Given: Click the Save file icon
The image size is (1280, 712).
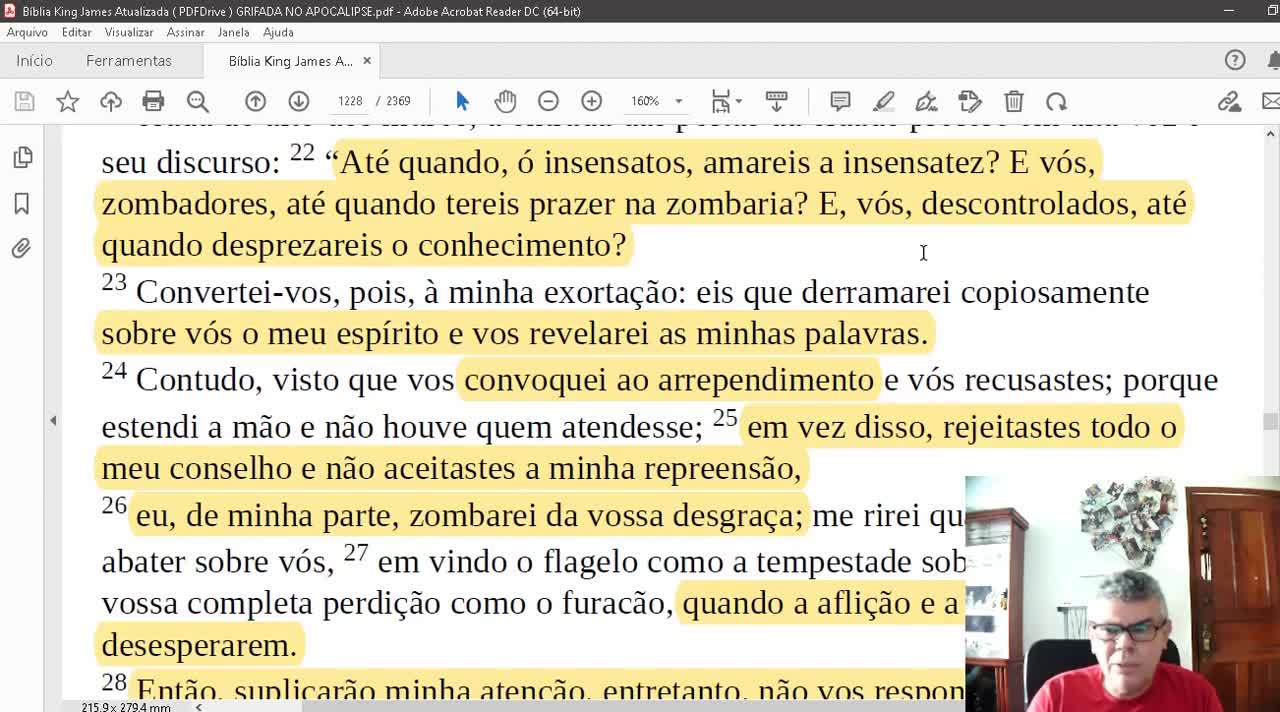Looking at the screenshot, I should (24, 101).
